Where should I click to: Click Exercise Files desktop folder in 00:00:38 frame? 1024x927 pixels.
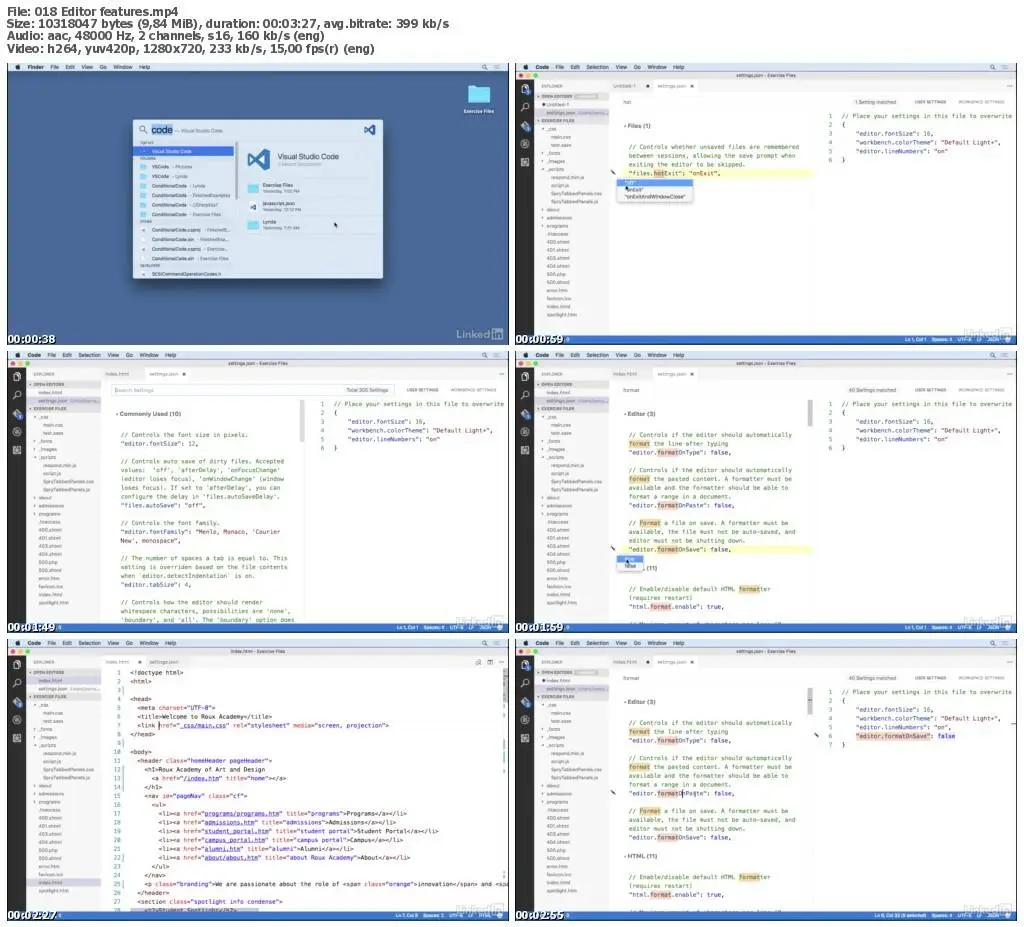479,99
